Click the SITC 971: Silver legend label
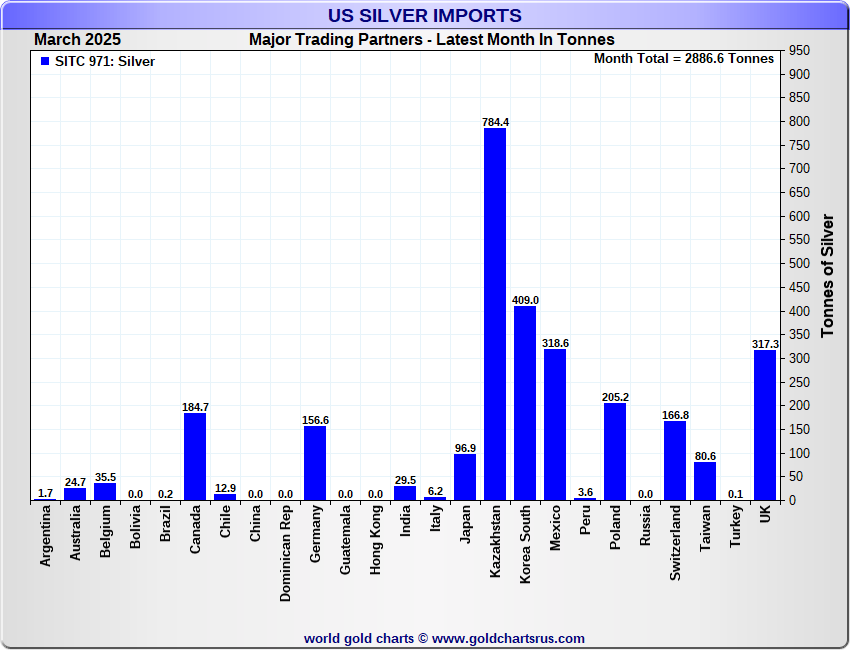Screen dimensions: 850x650 pyautogui.click(x=105, y=61)
